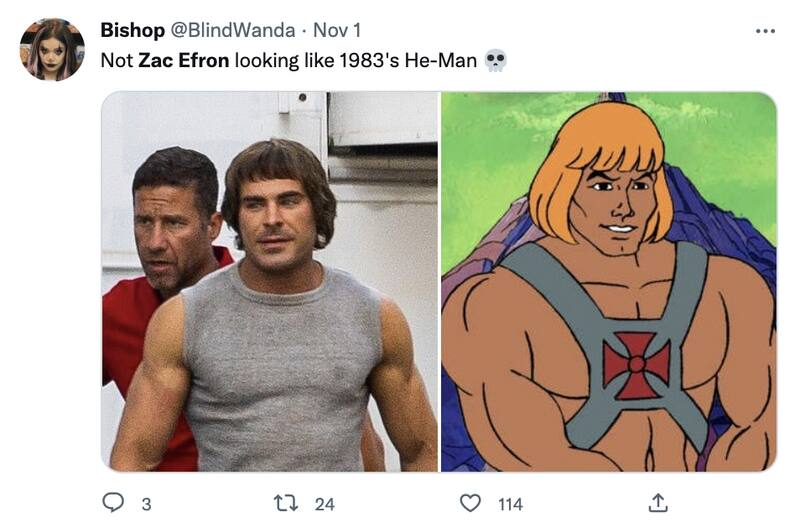
Task: Open the tweet's three-dot more menu
Action: [765, 30]
